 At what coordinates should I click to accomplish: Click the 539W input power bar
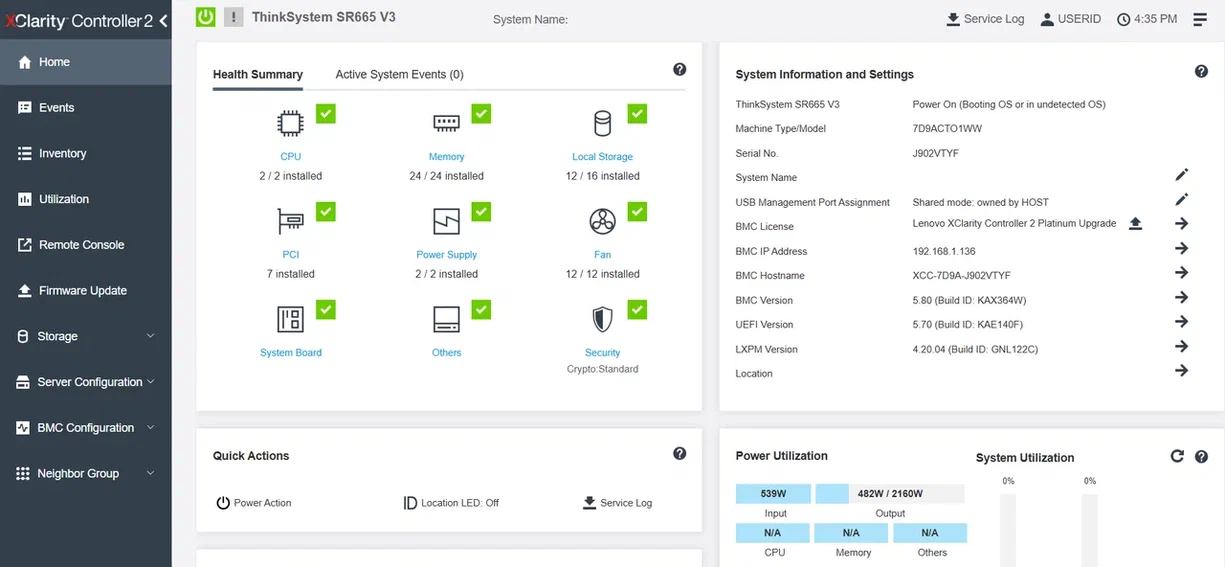pyautogui.click(x=773, y=494)
